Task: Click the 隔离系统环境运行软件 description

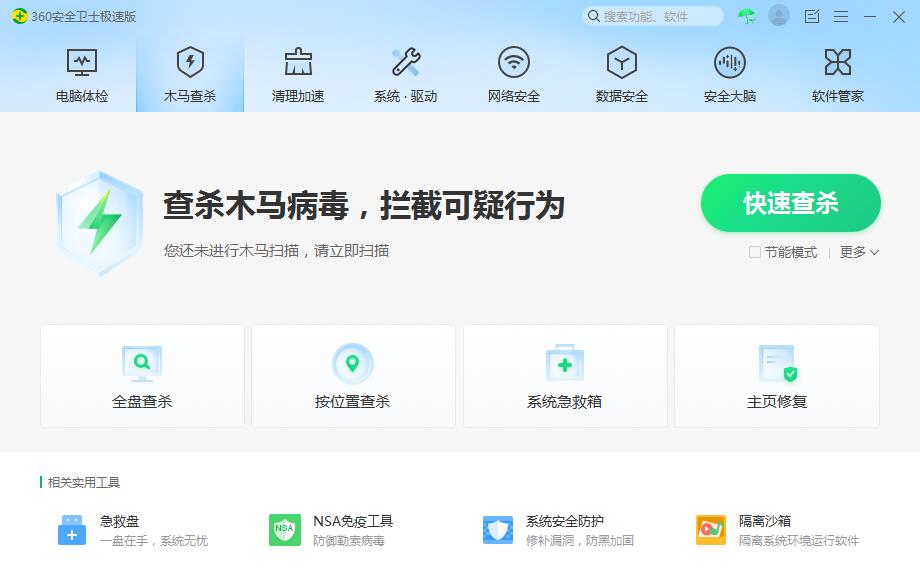Action: pos(799,541)
